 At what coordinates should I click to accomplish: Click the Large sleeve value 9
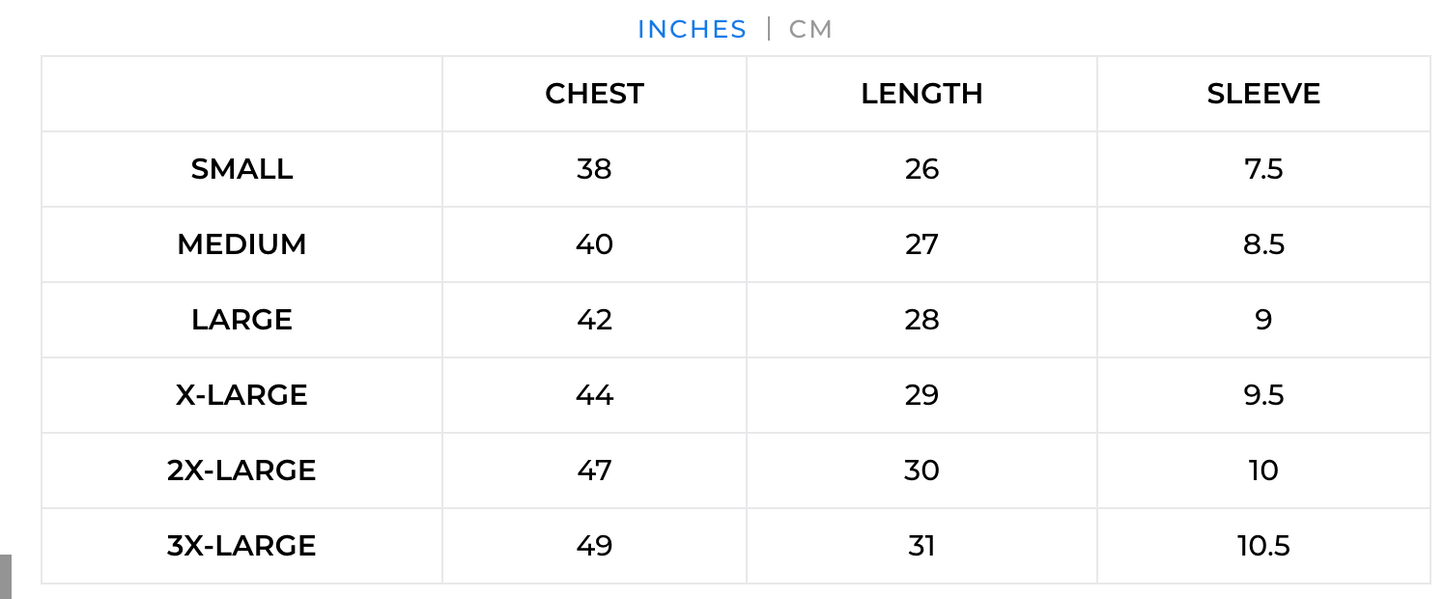tap(1263, 319)
